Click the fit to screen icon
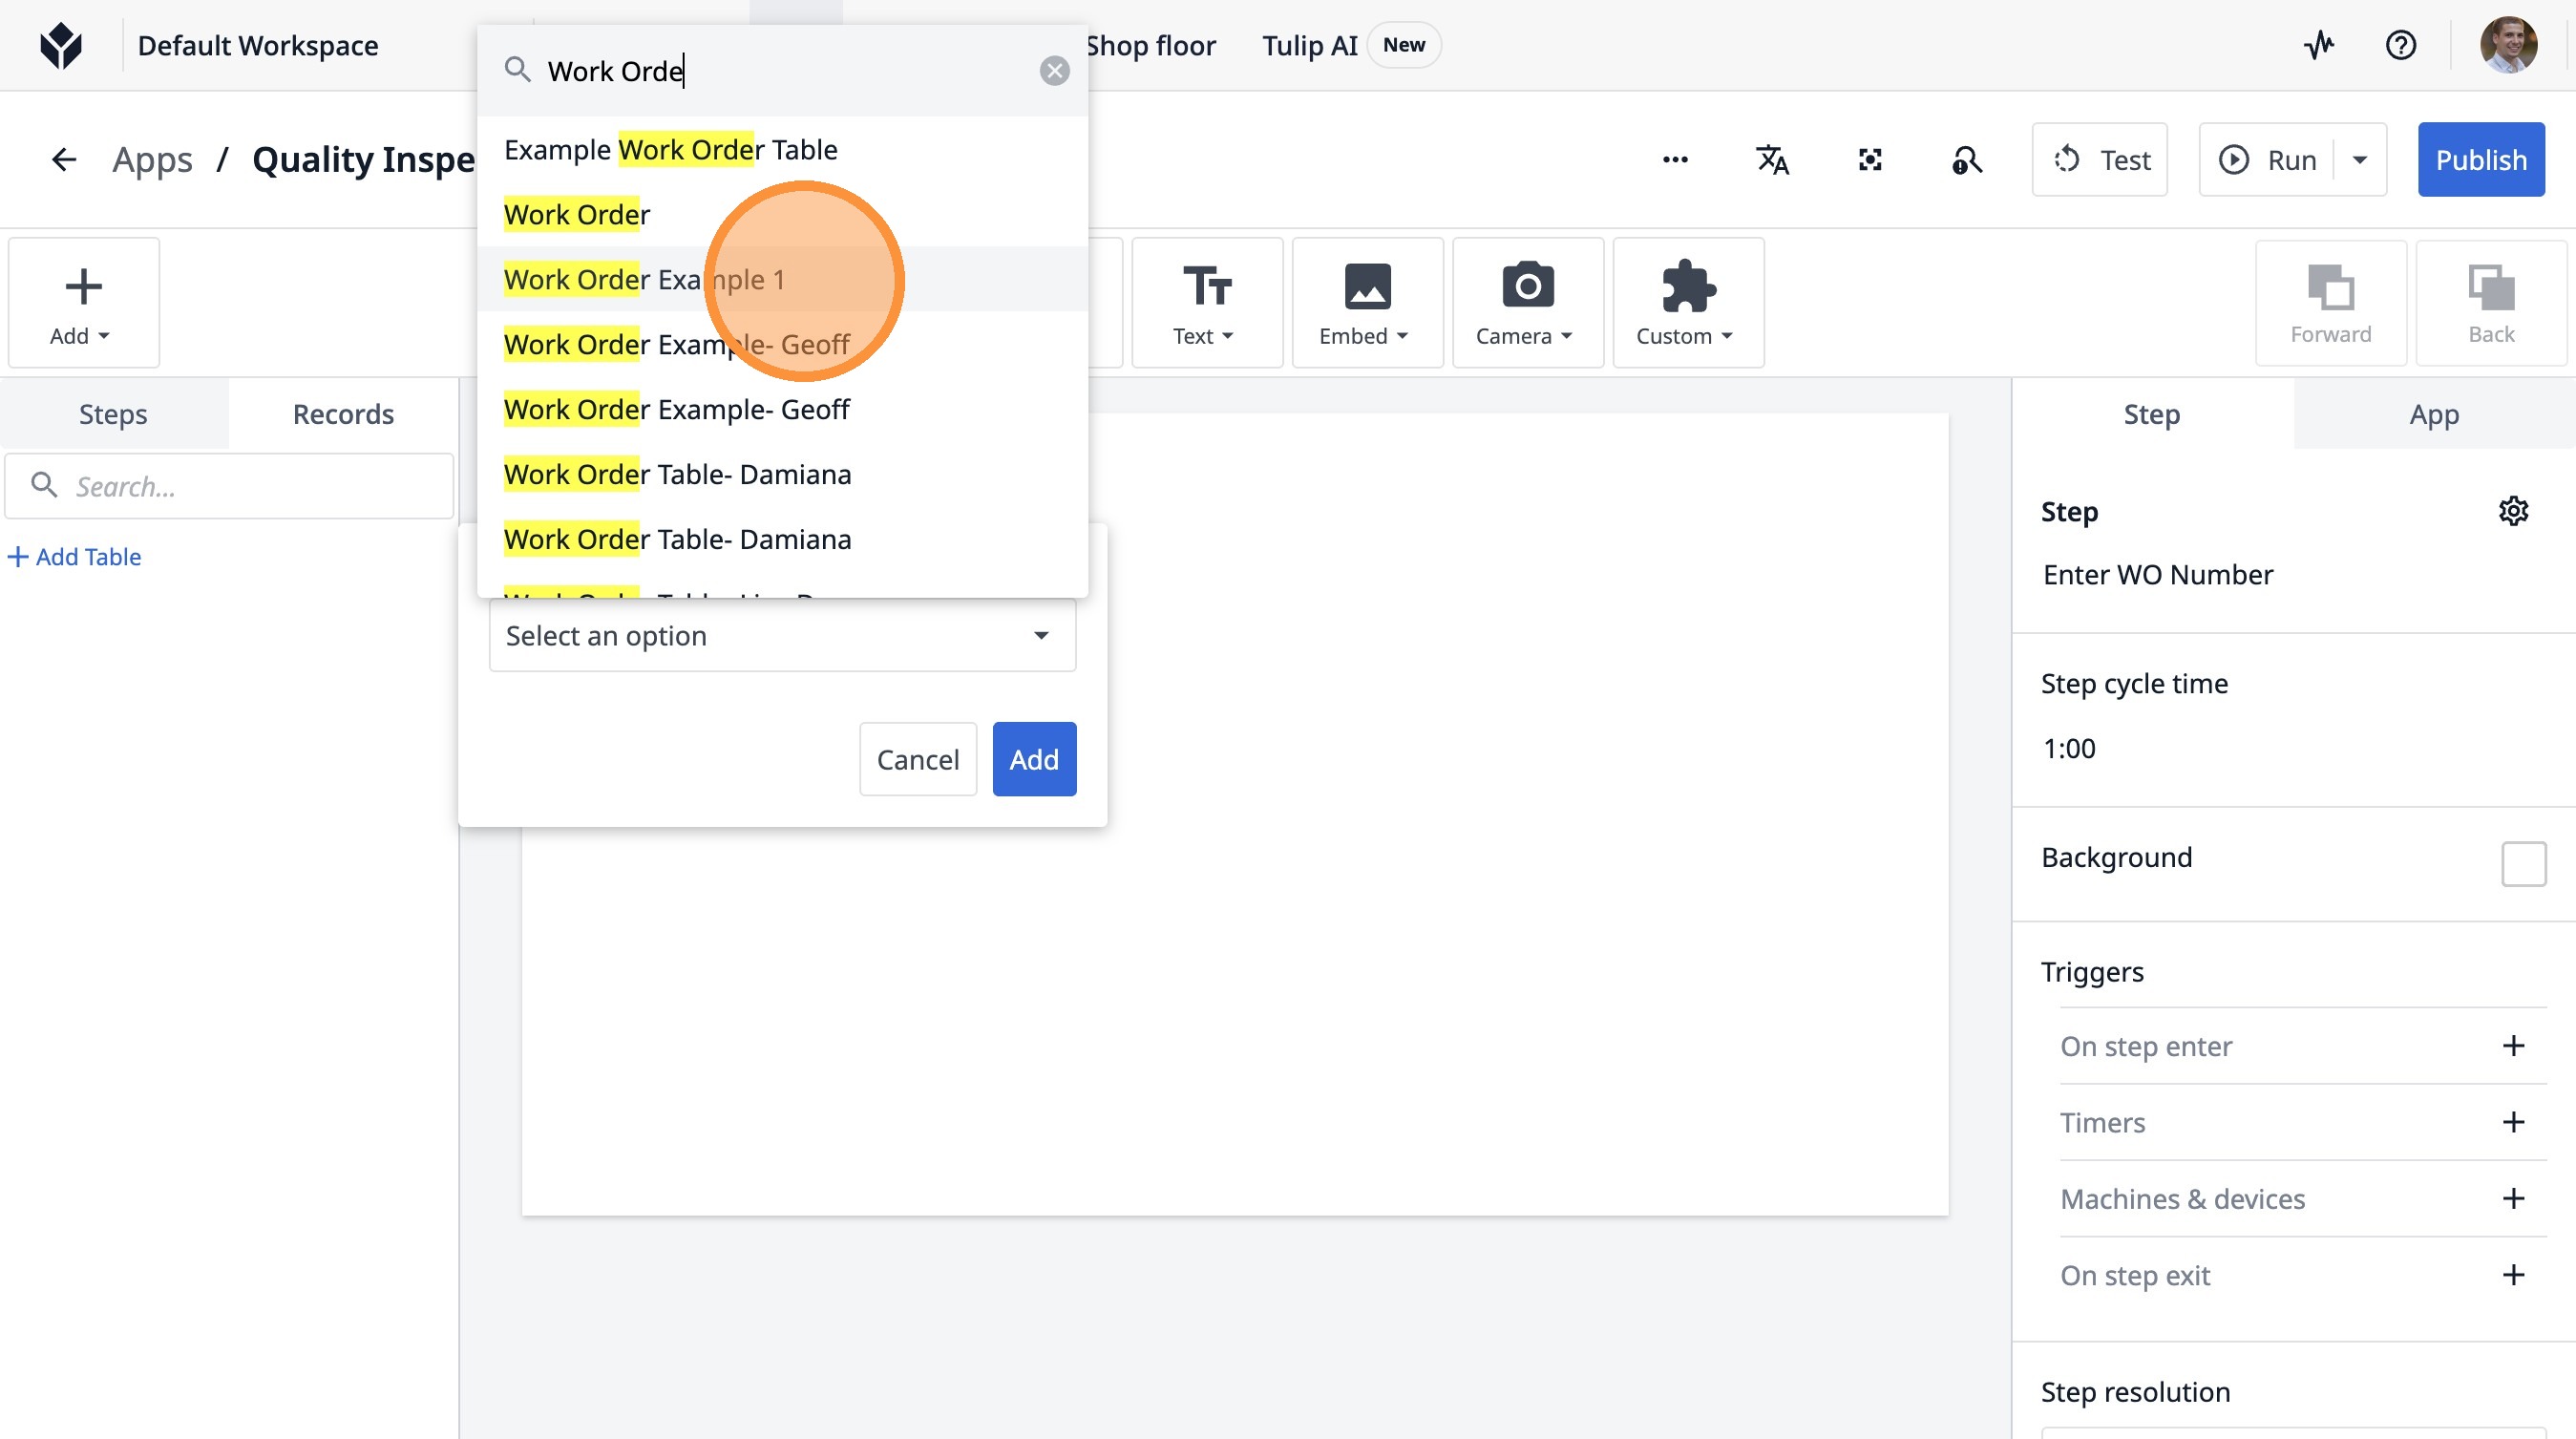This screenshot has height=1439, width=2576. click(x=1870, y=160)
